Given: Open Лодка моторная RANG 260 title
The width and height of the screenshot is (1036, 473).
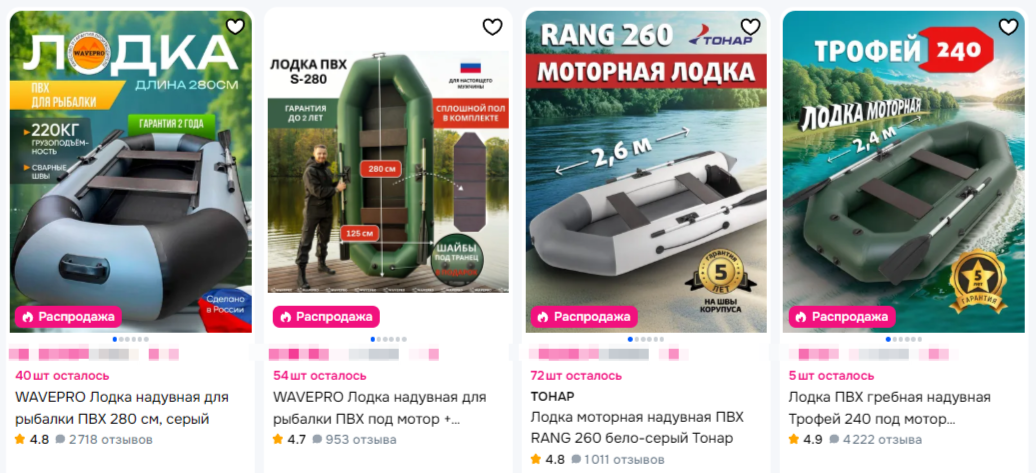Looking at the screenshot, I should click(637, 427).
